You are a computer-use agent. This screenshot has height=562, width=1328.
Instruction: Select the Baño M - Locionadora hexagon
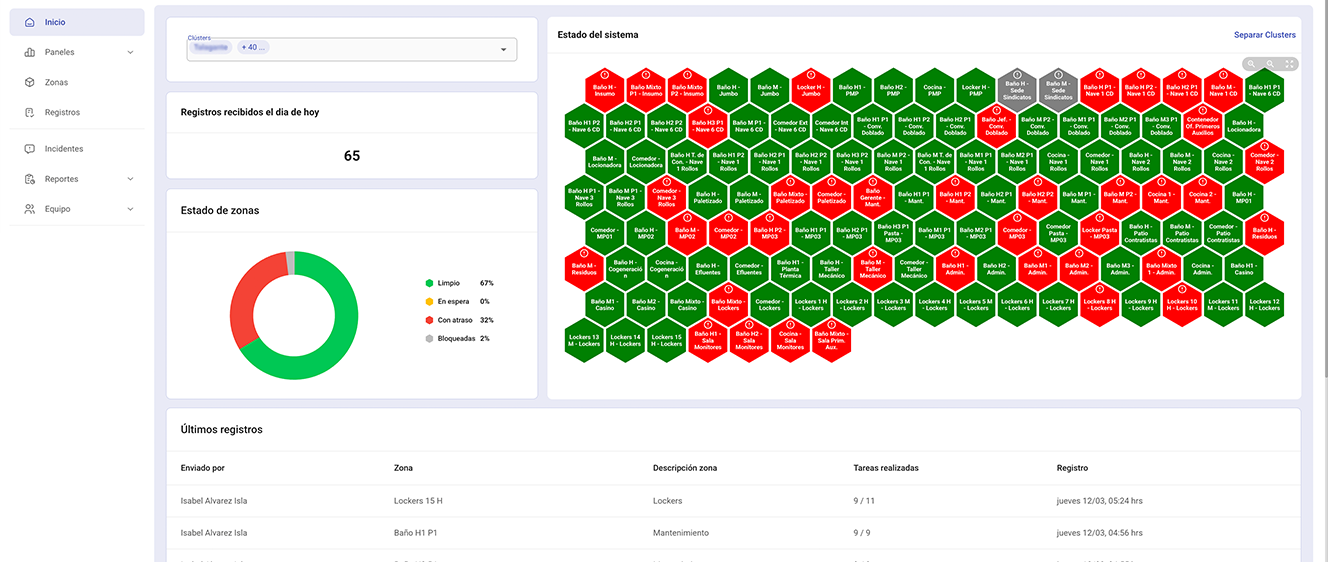click(605, 161)
